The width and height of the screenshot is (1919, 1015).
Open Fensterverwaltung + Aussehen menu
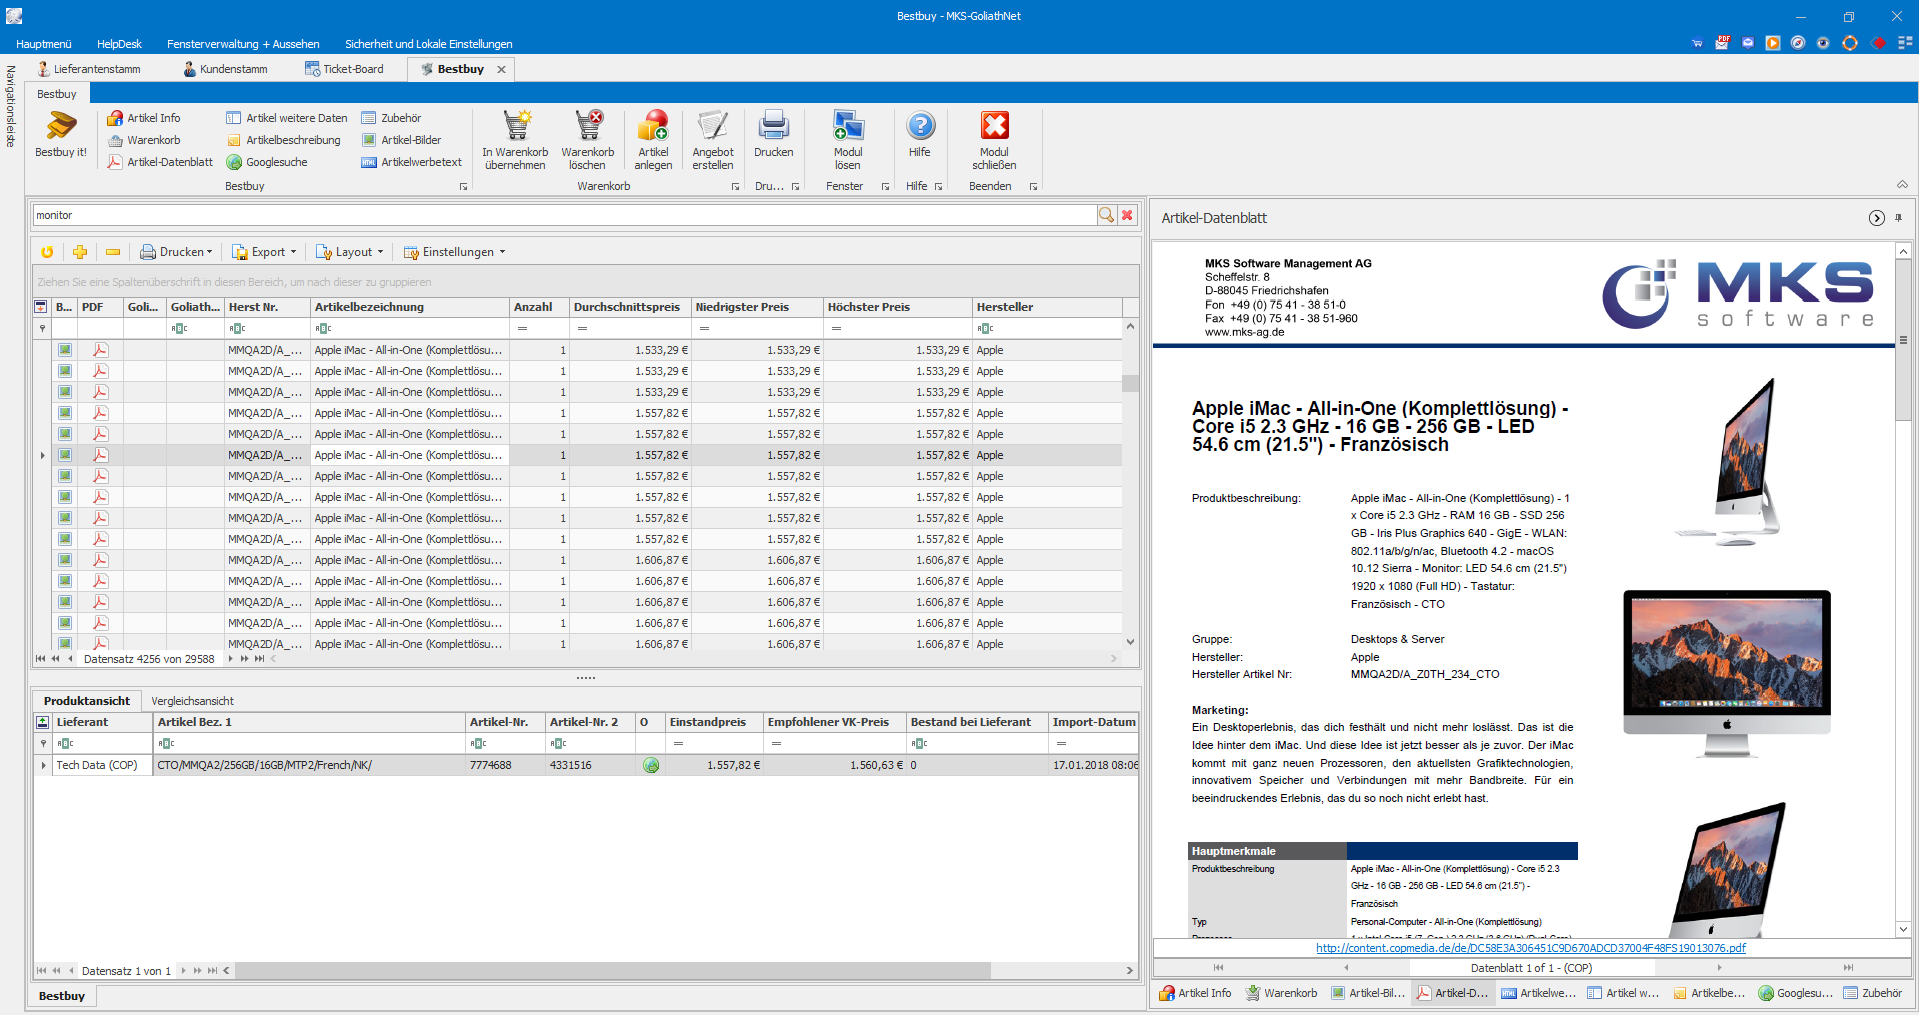243,44
